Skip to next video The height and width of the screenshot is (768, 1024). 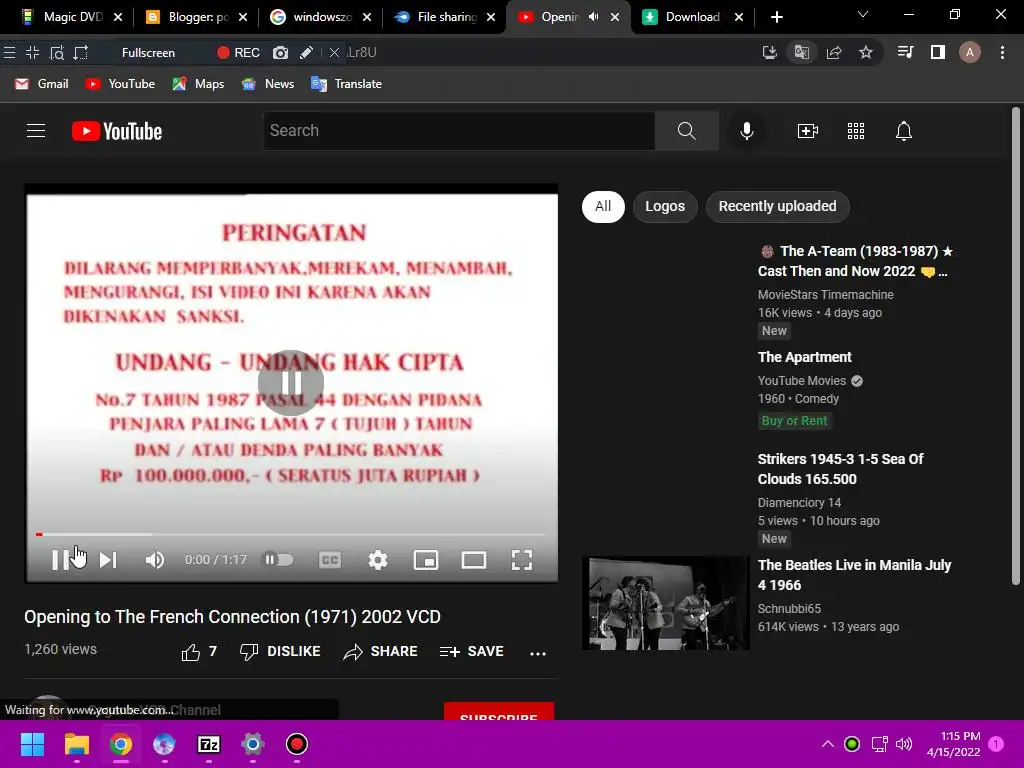tap(108, 560)
